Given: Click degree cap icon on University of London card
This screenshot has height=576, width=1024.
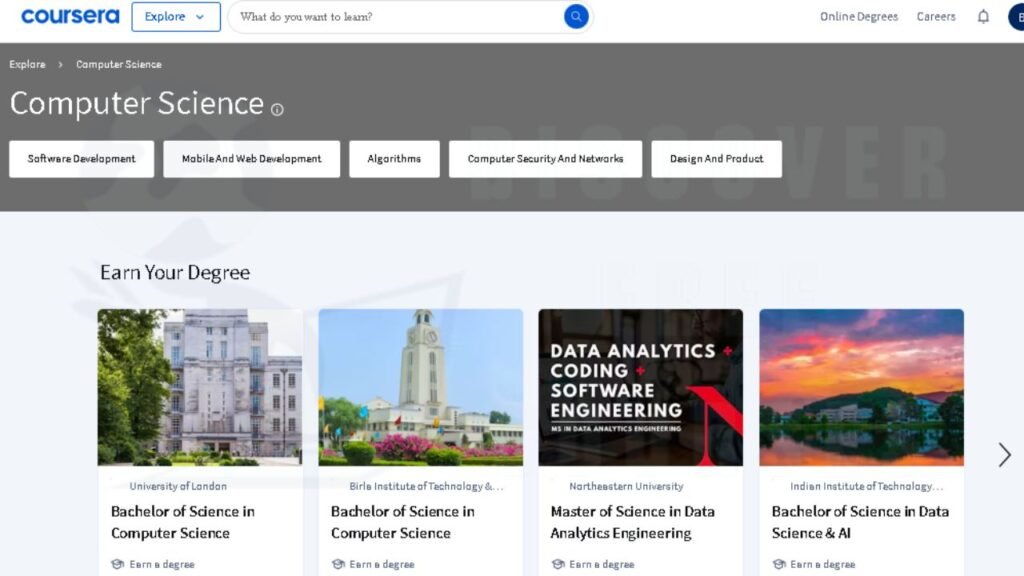Looking at the screenshot, I should pyautogui.click(x=118, y=564).
